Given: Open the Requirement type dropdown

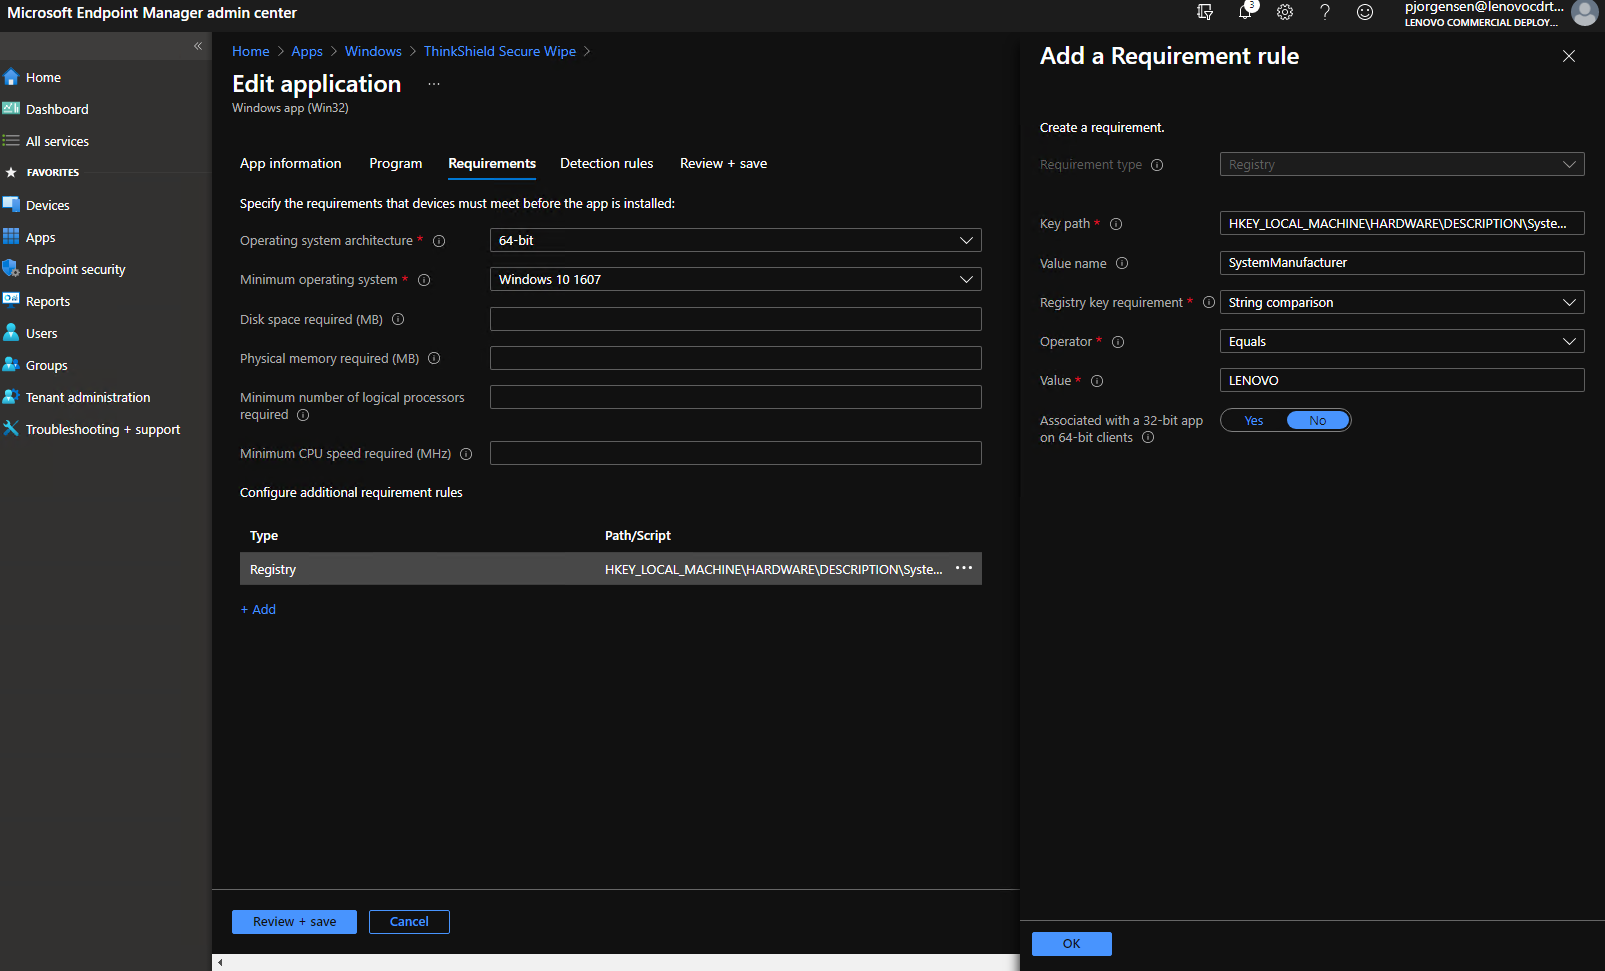Looking at the screenshot, I should point(1402,164).
